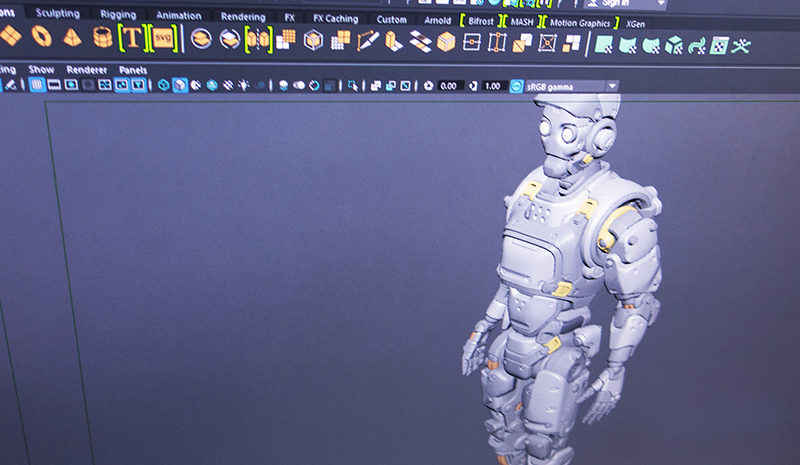Click the Smooth mesh shelf icon
The width and height of the screenshot is (800, 465).
(x=286, y=40)
